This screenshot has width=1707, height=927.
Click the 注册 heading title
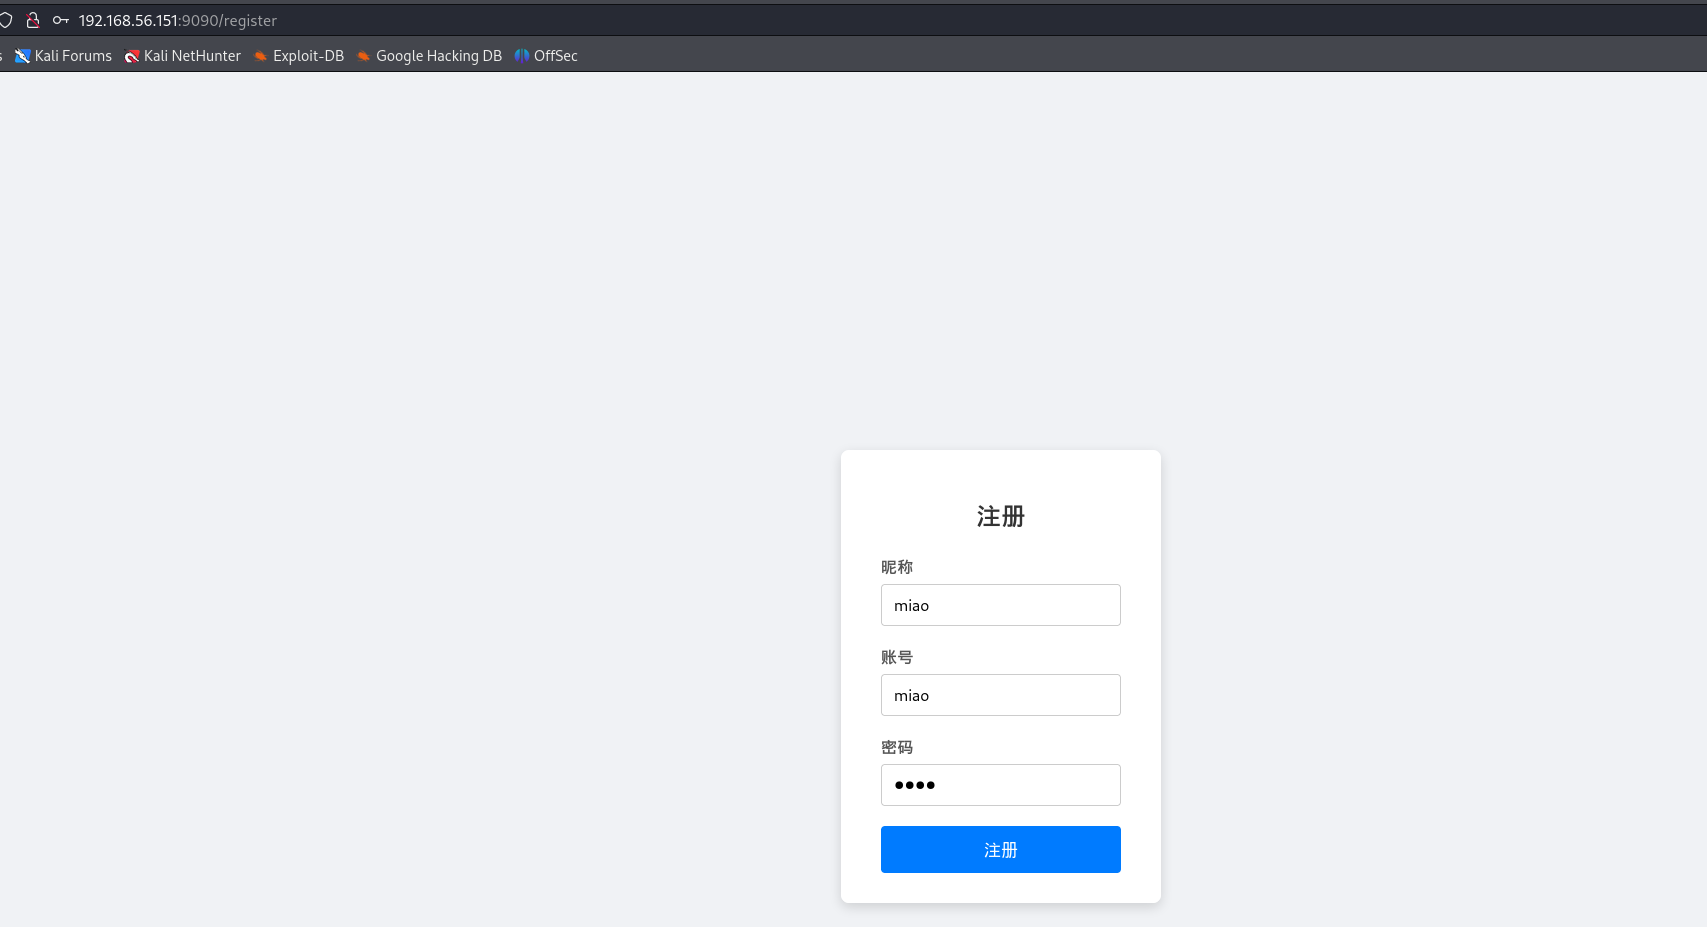click(1000, 516)
